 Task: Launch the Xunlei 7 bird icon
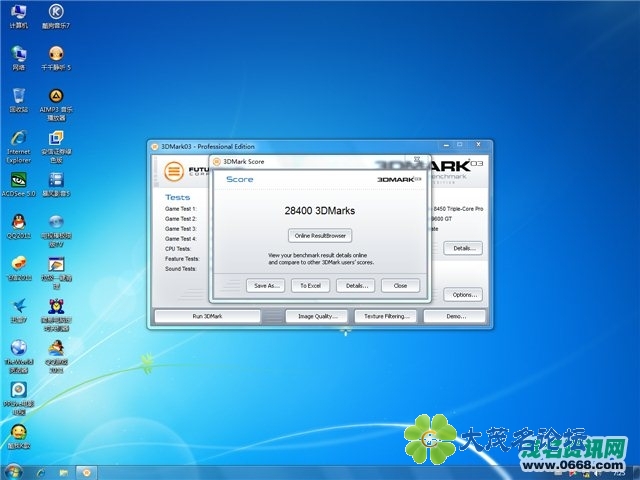tap(18, 311)
